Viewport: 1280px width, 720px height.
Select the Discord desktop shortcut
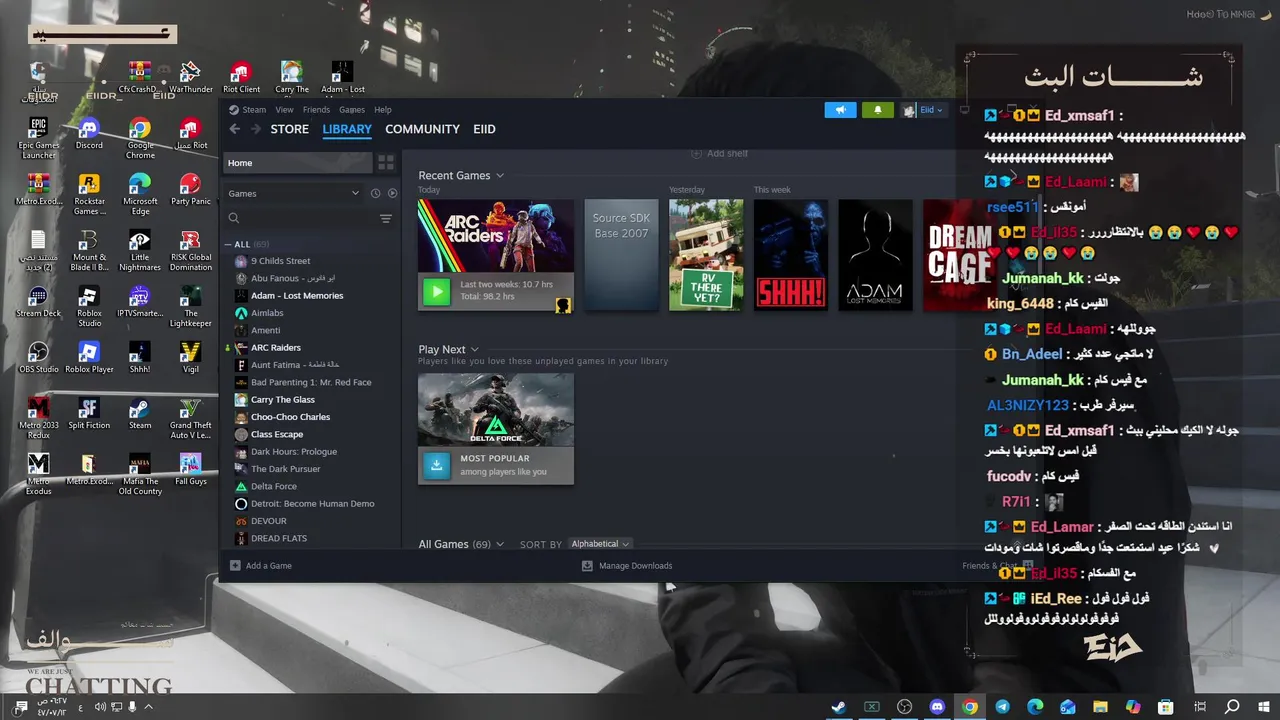(x=89, y=133)
